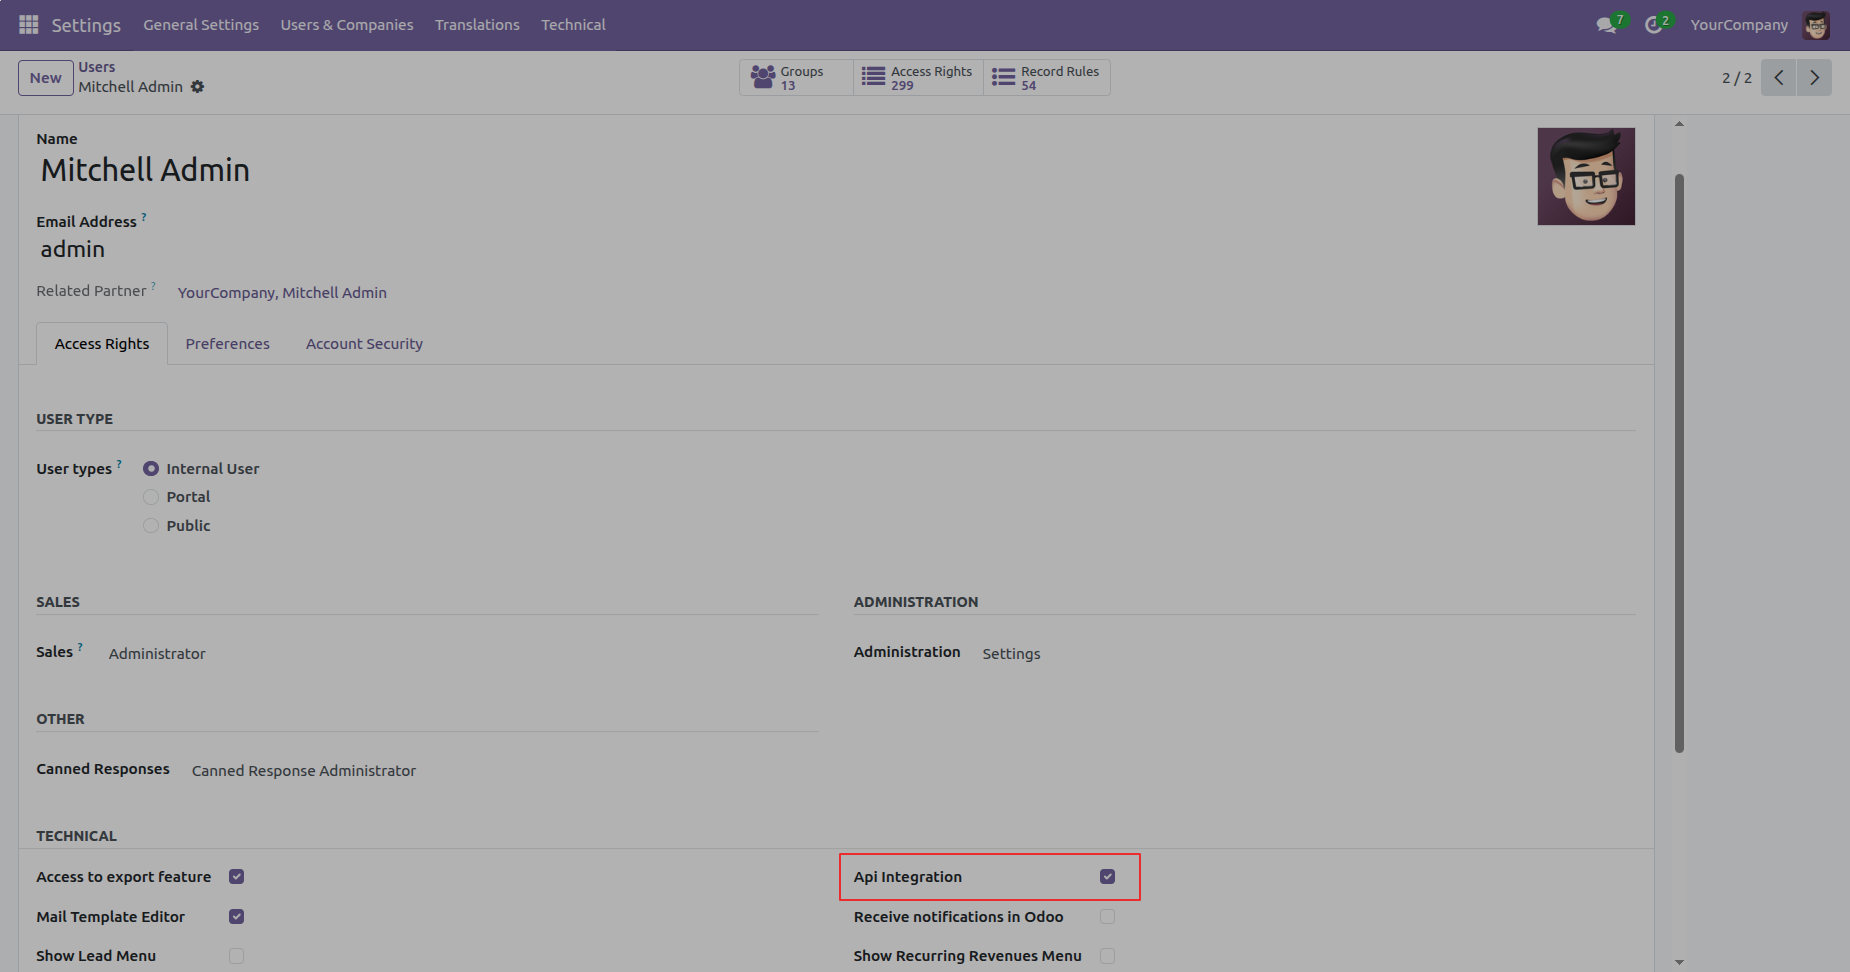Click the Email Address help tooltip mark
Viewport: 1850px width, 972px height.
[144, 216]
